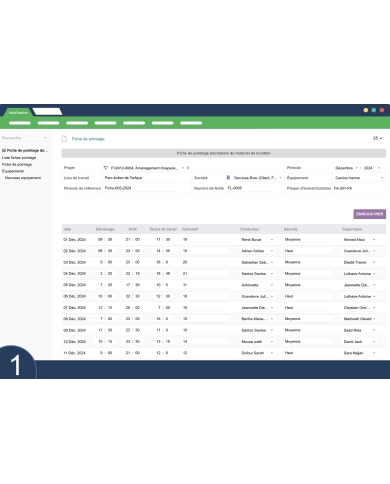Click the building icon in the Société field

coord(228,178)
